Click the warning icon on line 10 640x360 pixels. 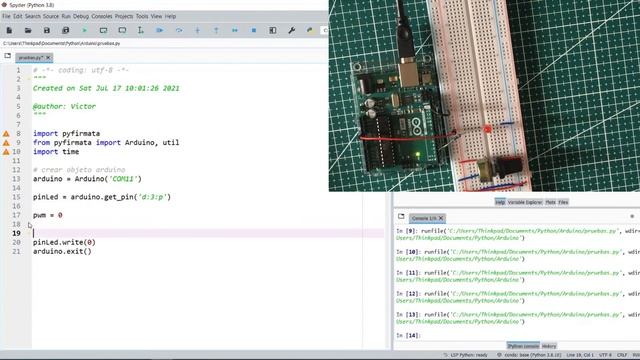coord(6,151)
